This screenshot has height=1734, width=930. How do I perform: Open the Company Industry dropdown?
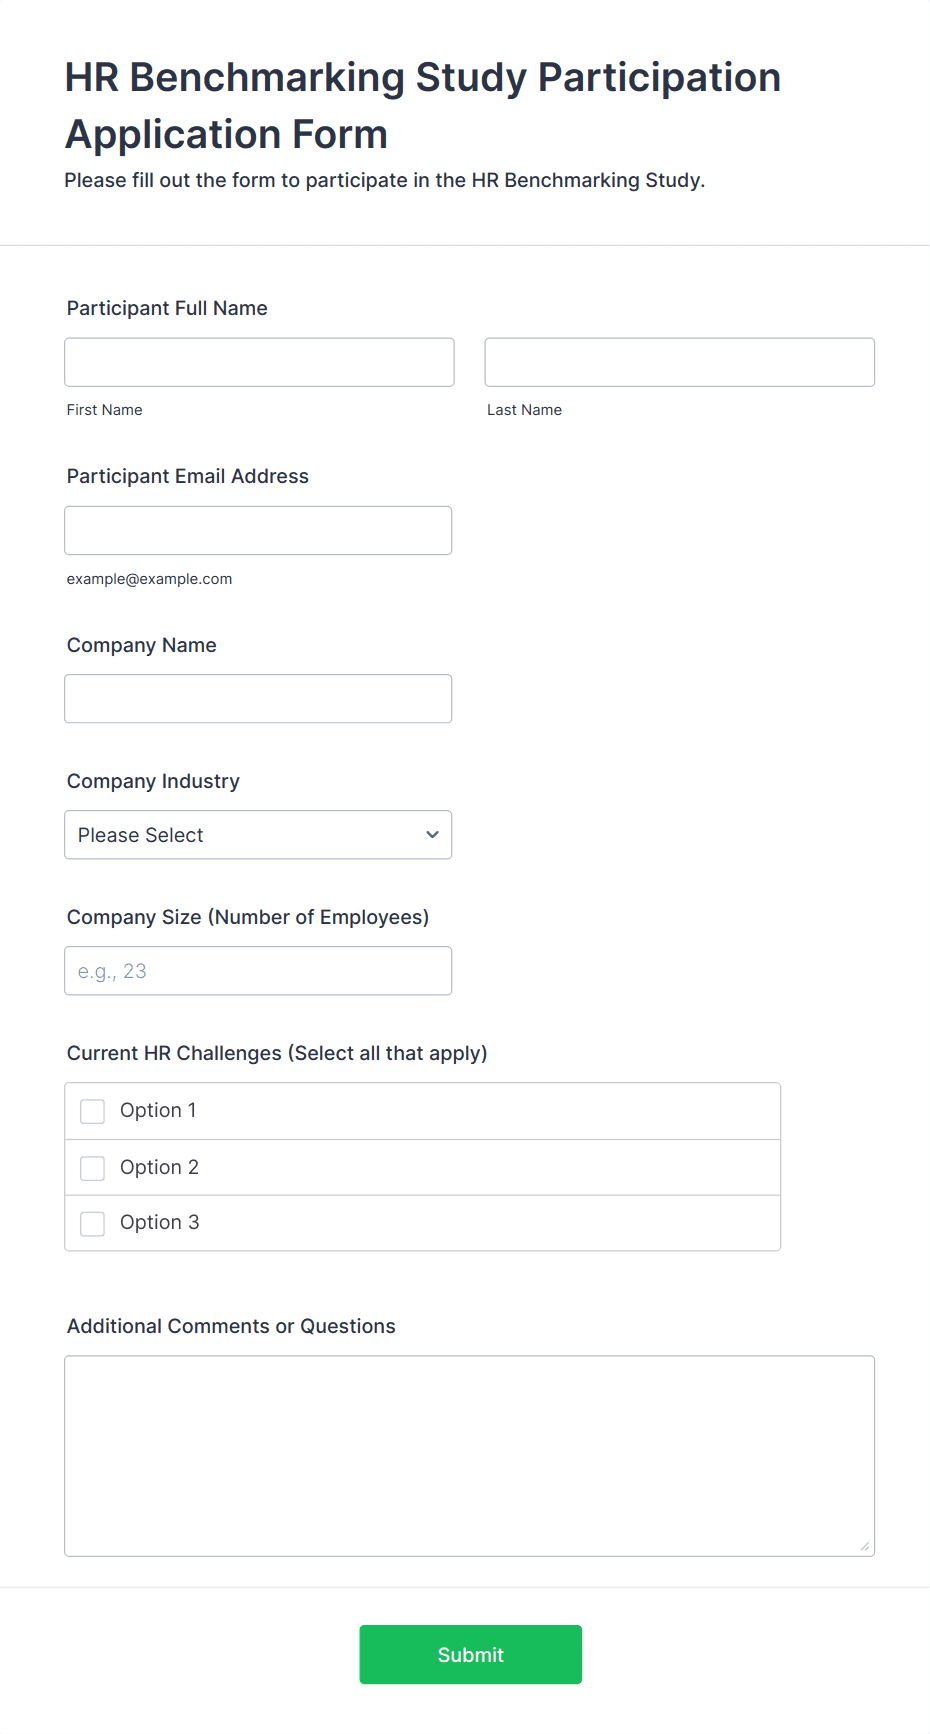click(x=258, y=834)
